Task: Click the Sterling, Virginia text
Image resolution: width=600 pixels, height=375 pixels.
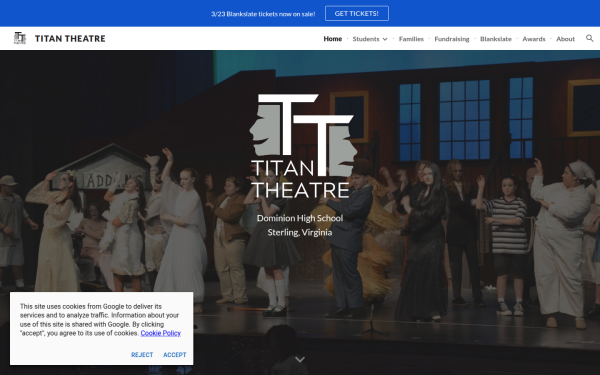Action: point(300,232)
